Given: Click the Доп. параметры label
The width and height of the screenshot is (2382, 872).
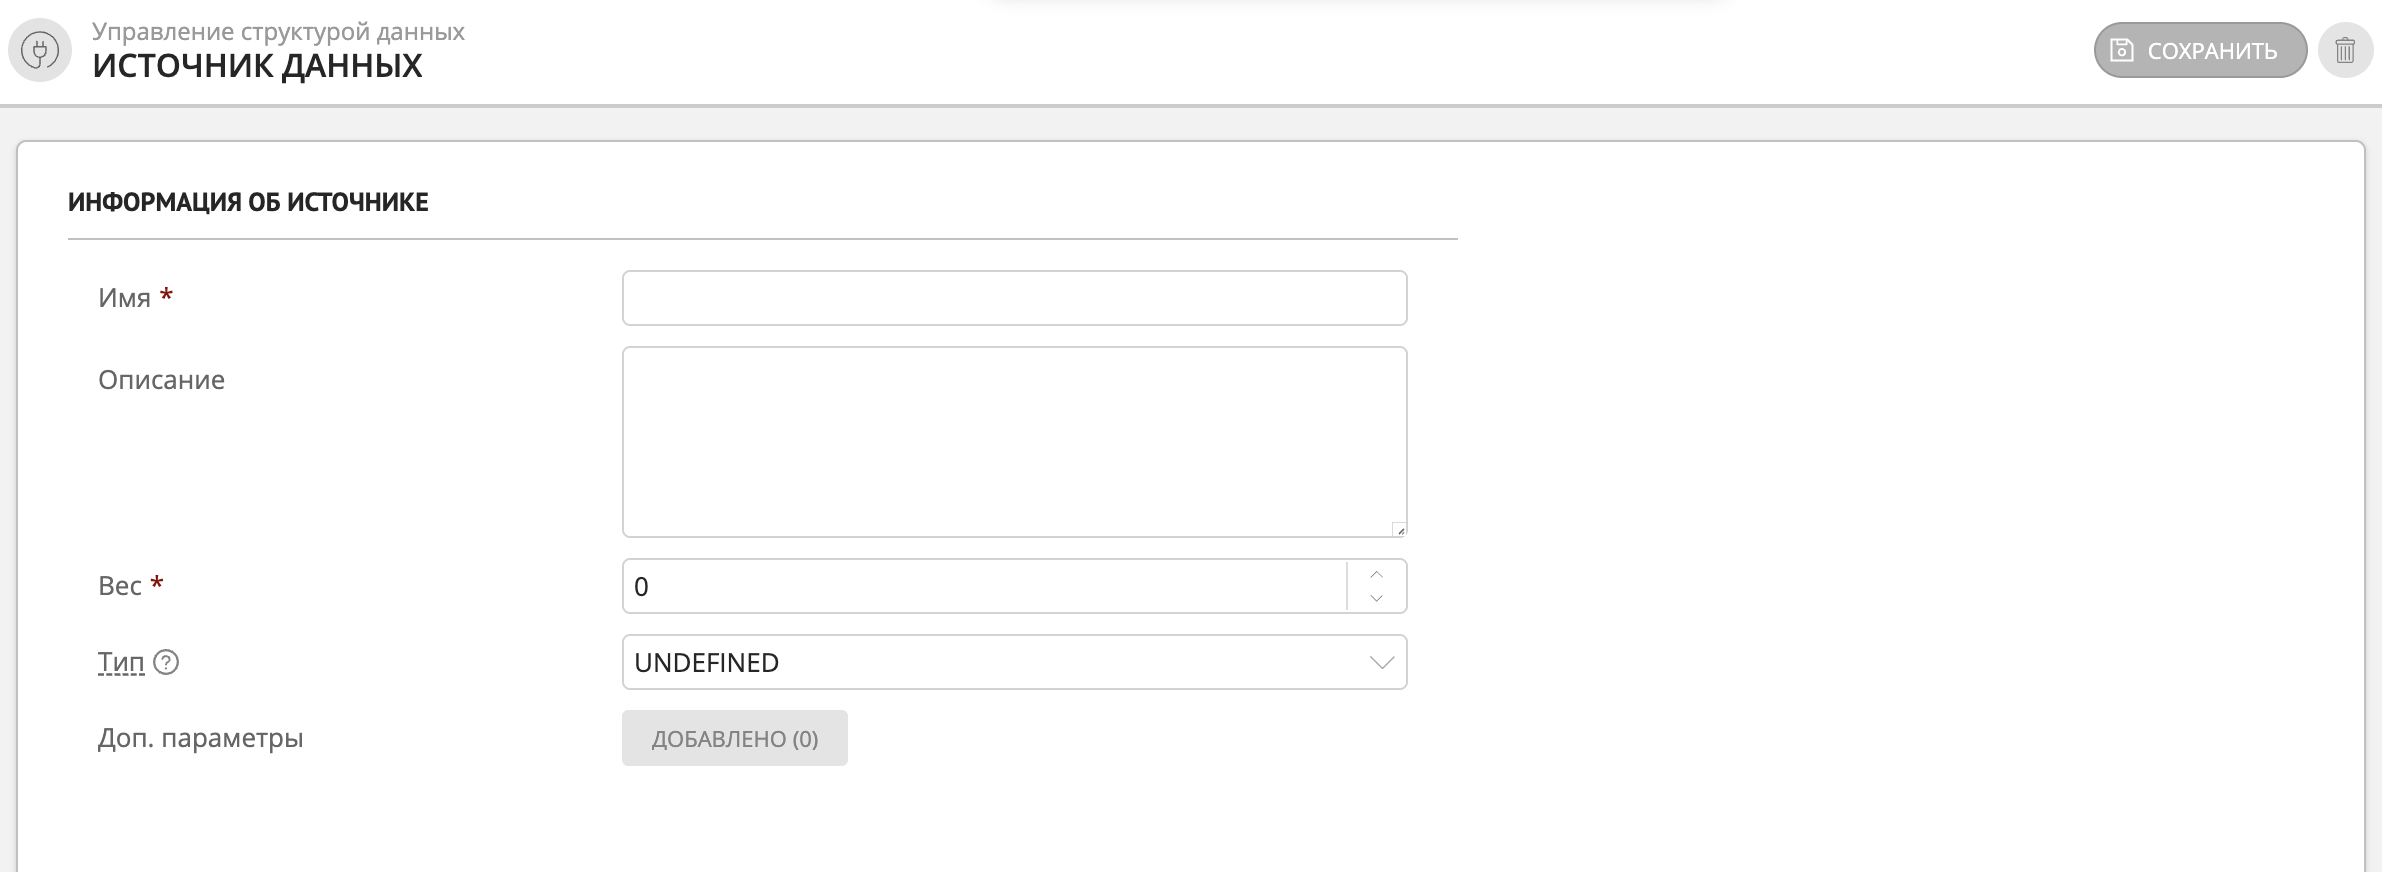Looking at the screenshot, I should click(200, 738).
